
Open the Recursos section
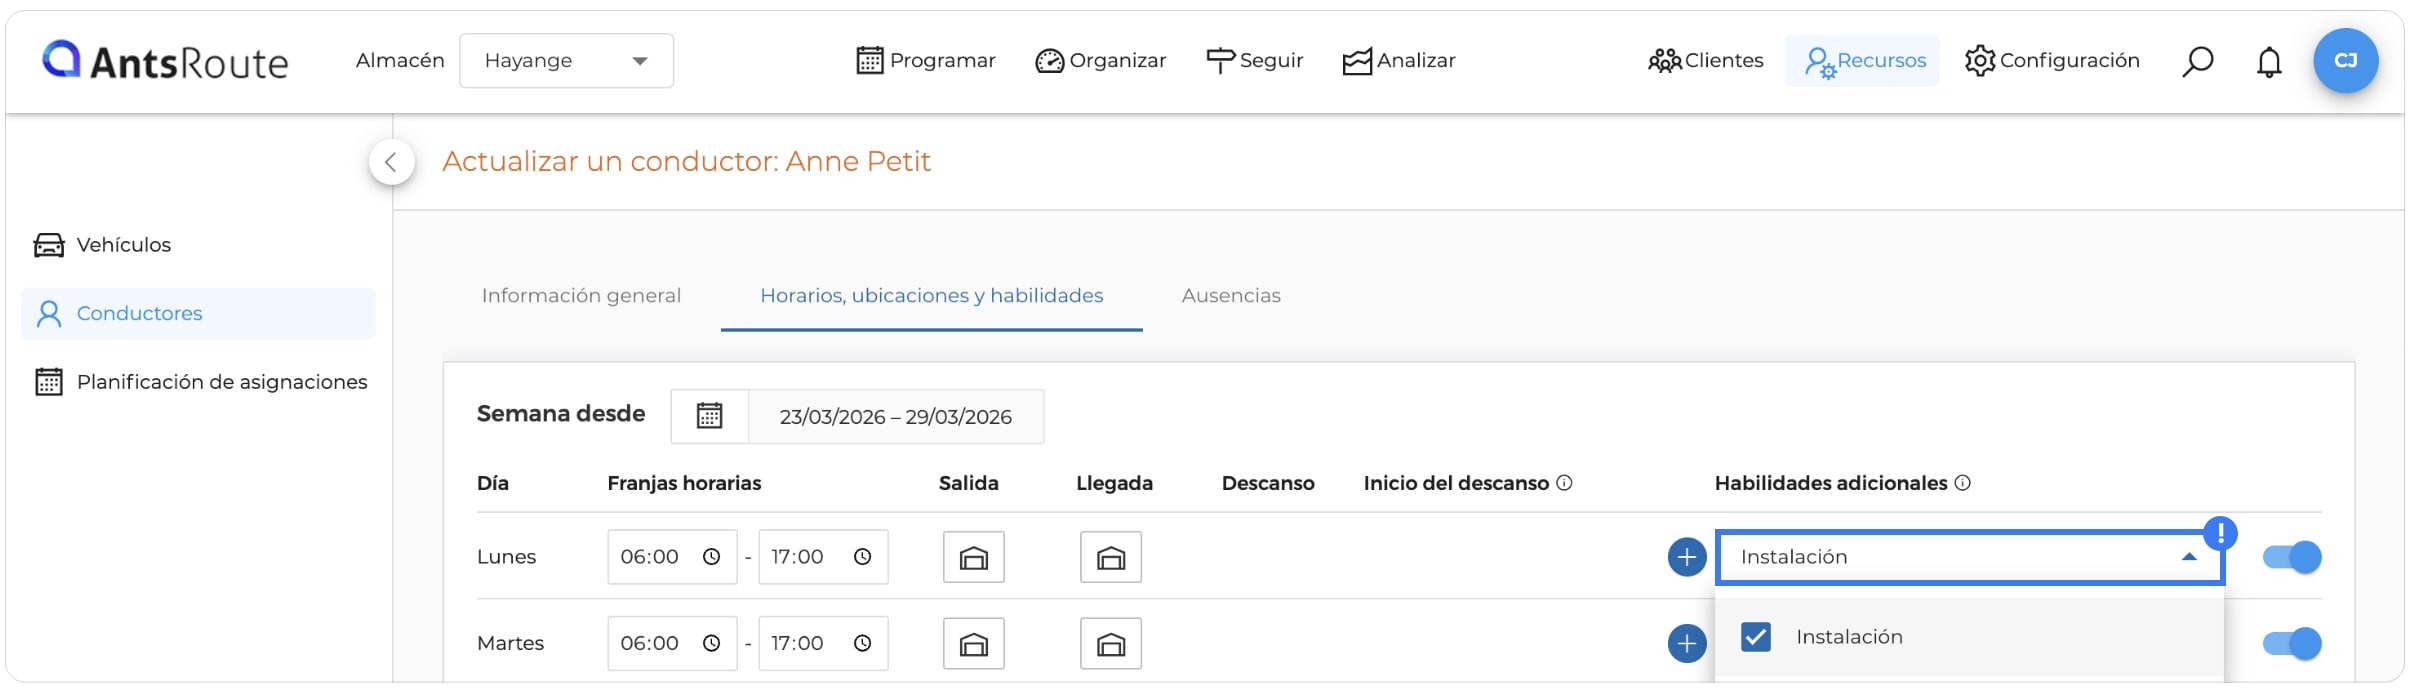(x=1864, y=61)
